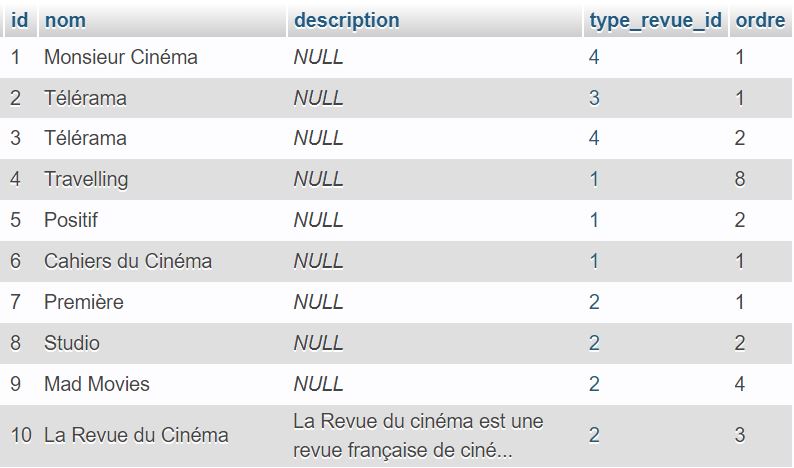Sort by the 'nom' column header
Image resolution: width=794 pixels, height=468 pixels.
[64, 20]
